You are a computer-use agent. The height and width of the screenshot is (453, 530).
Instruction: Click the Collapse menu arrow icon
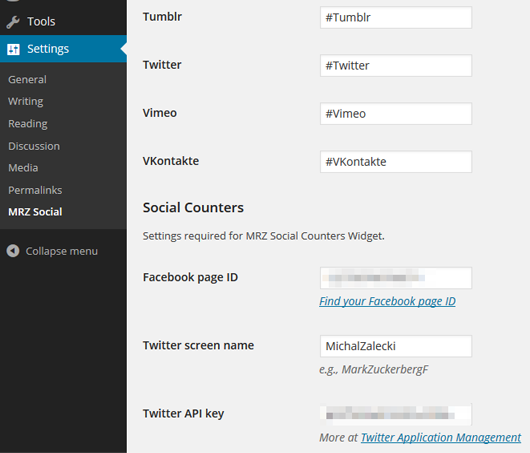pos(13,251)
